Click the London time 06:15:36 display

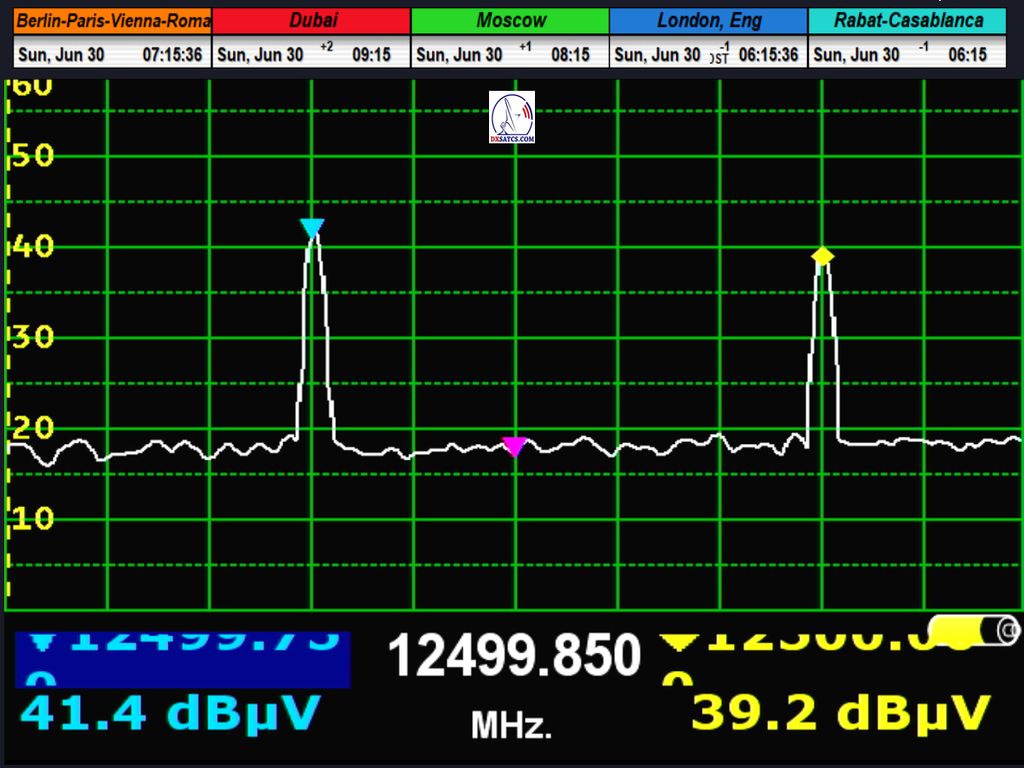point(768,55)
